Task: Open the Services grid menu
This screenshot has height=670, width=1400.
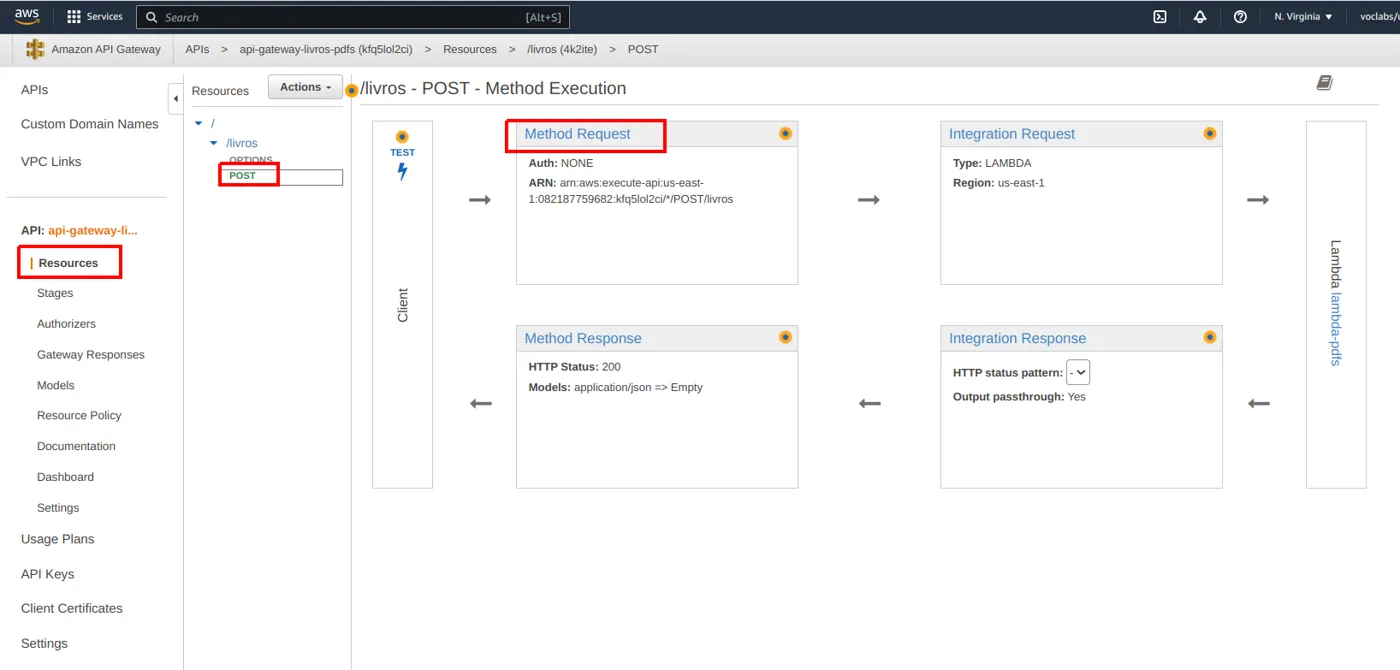Action: tap(95, 17)
